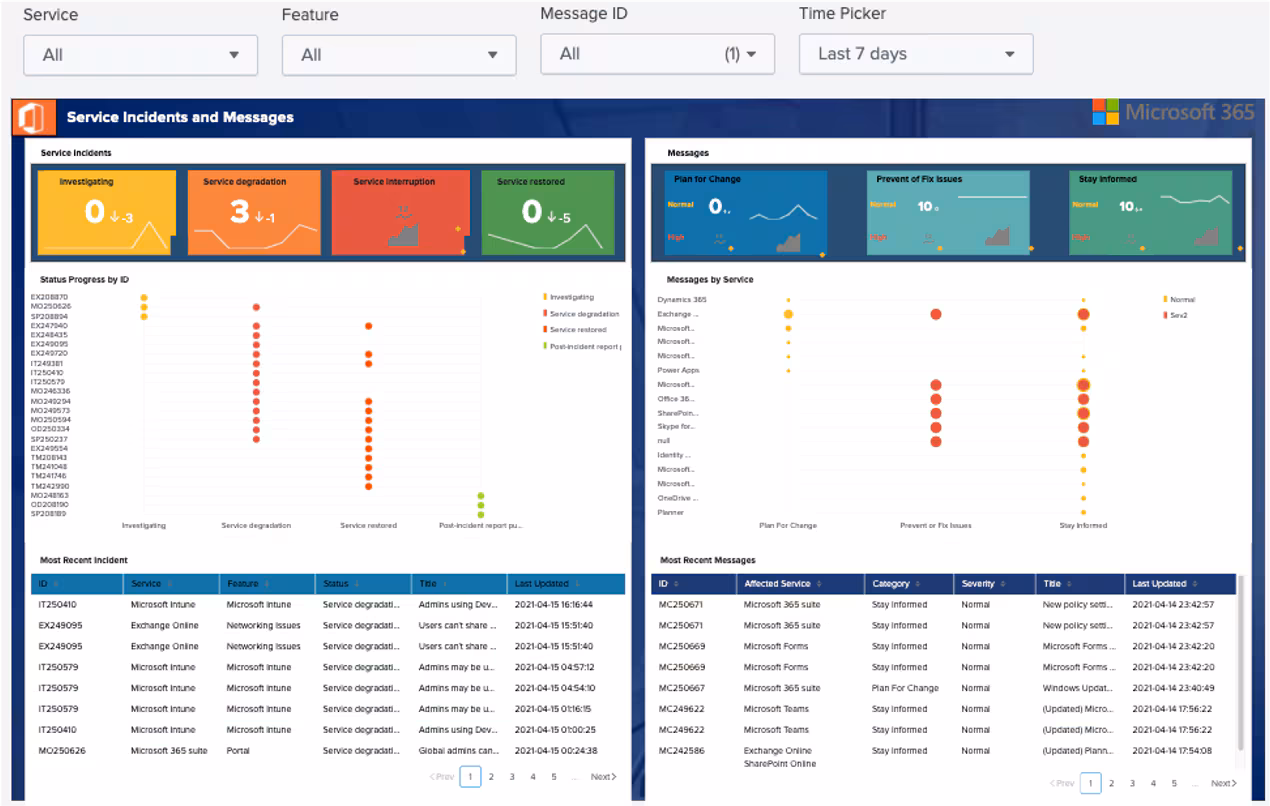Click sort icon on incidents Status column
1270x806 pixels.
[357, 584]
